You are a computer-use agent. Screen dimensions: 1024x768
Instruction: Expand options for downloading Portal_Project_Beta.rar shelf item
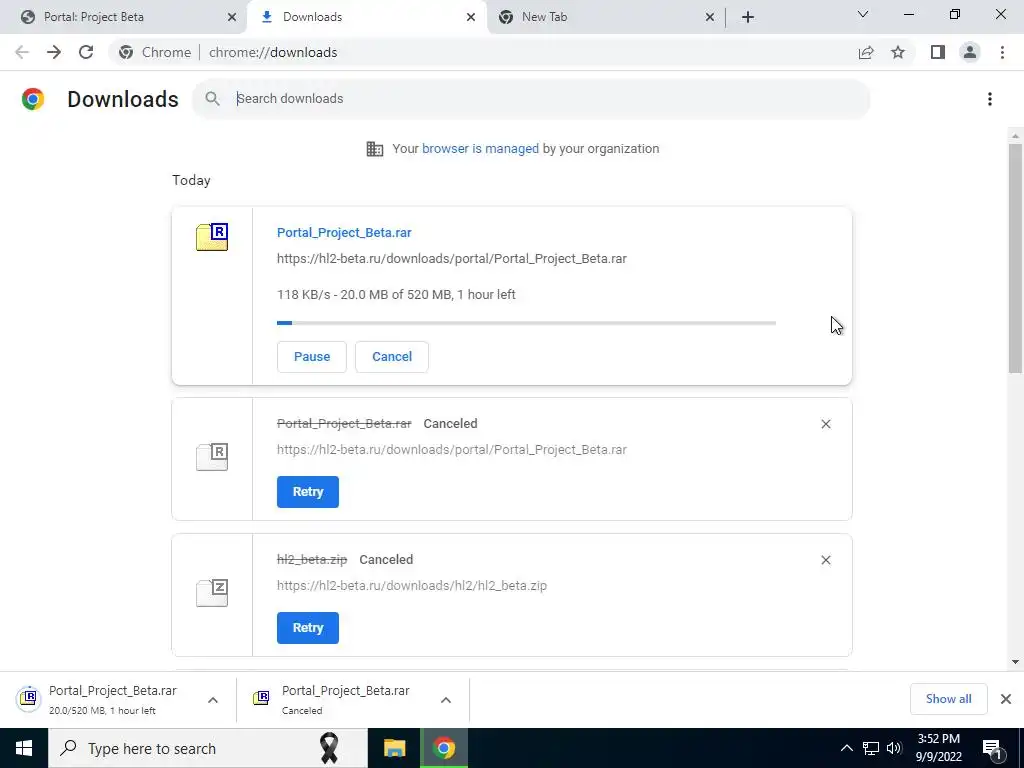213,700
